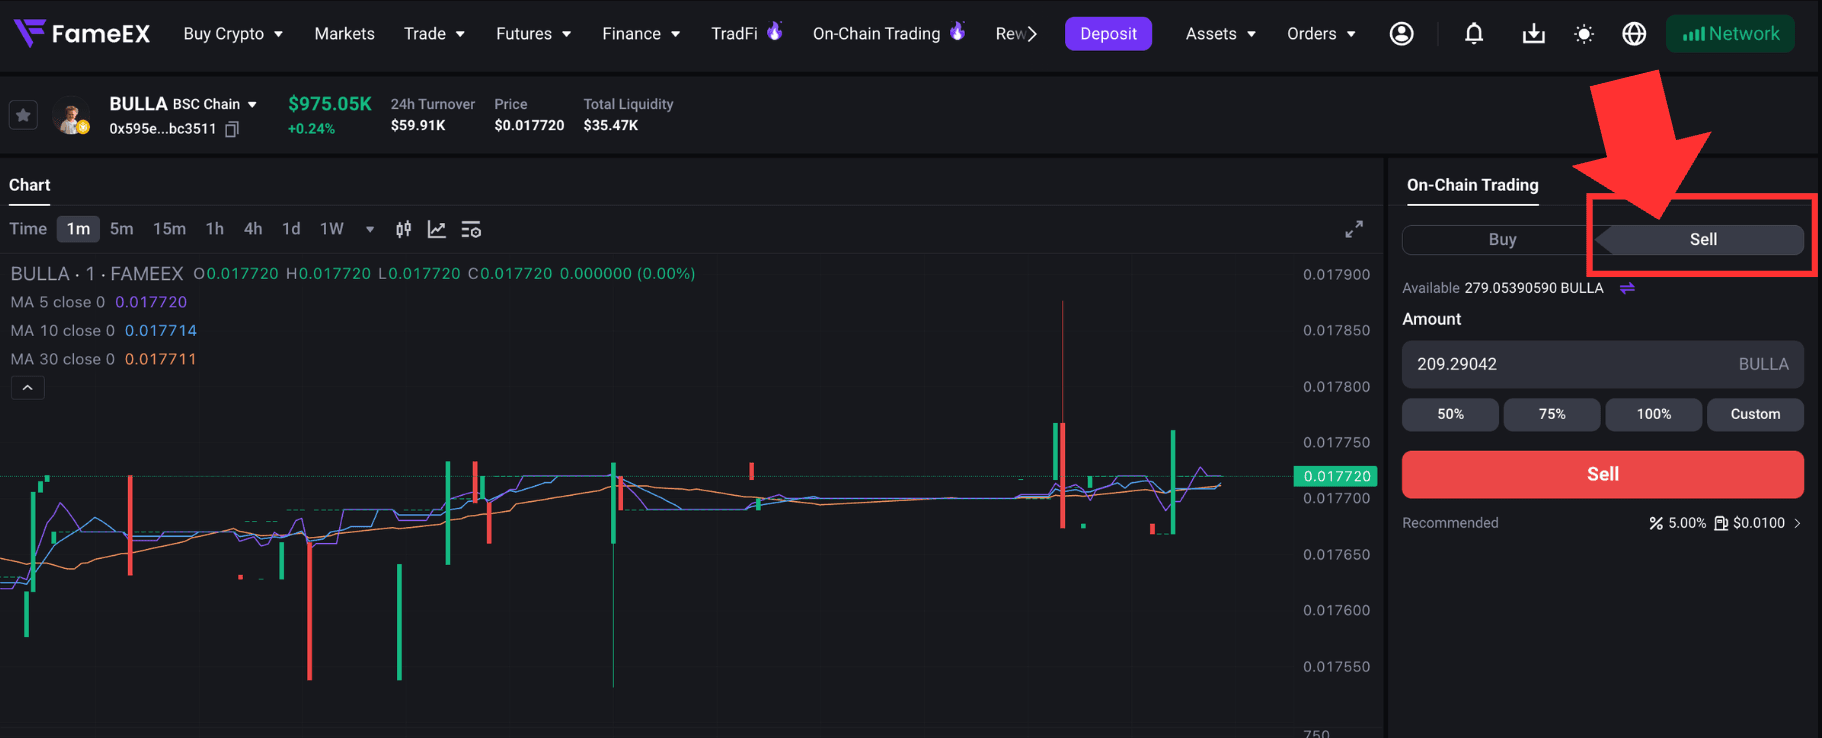Select the 4h timeframe

tap(253, 229)
